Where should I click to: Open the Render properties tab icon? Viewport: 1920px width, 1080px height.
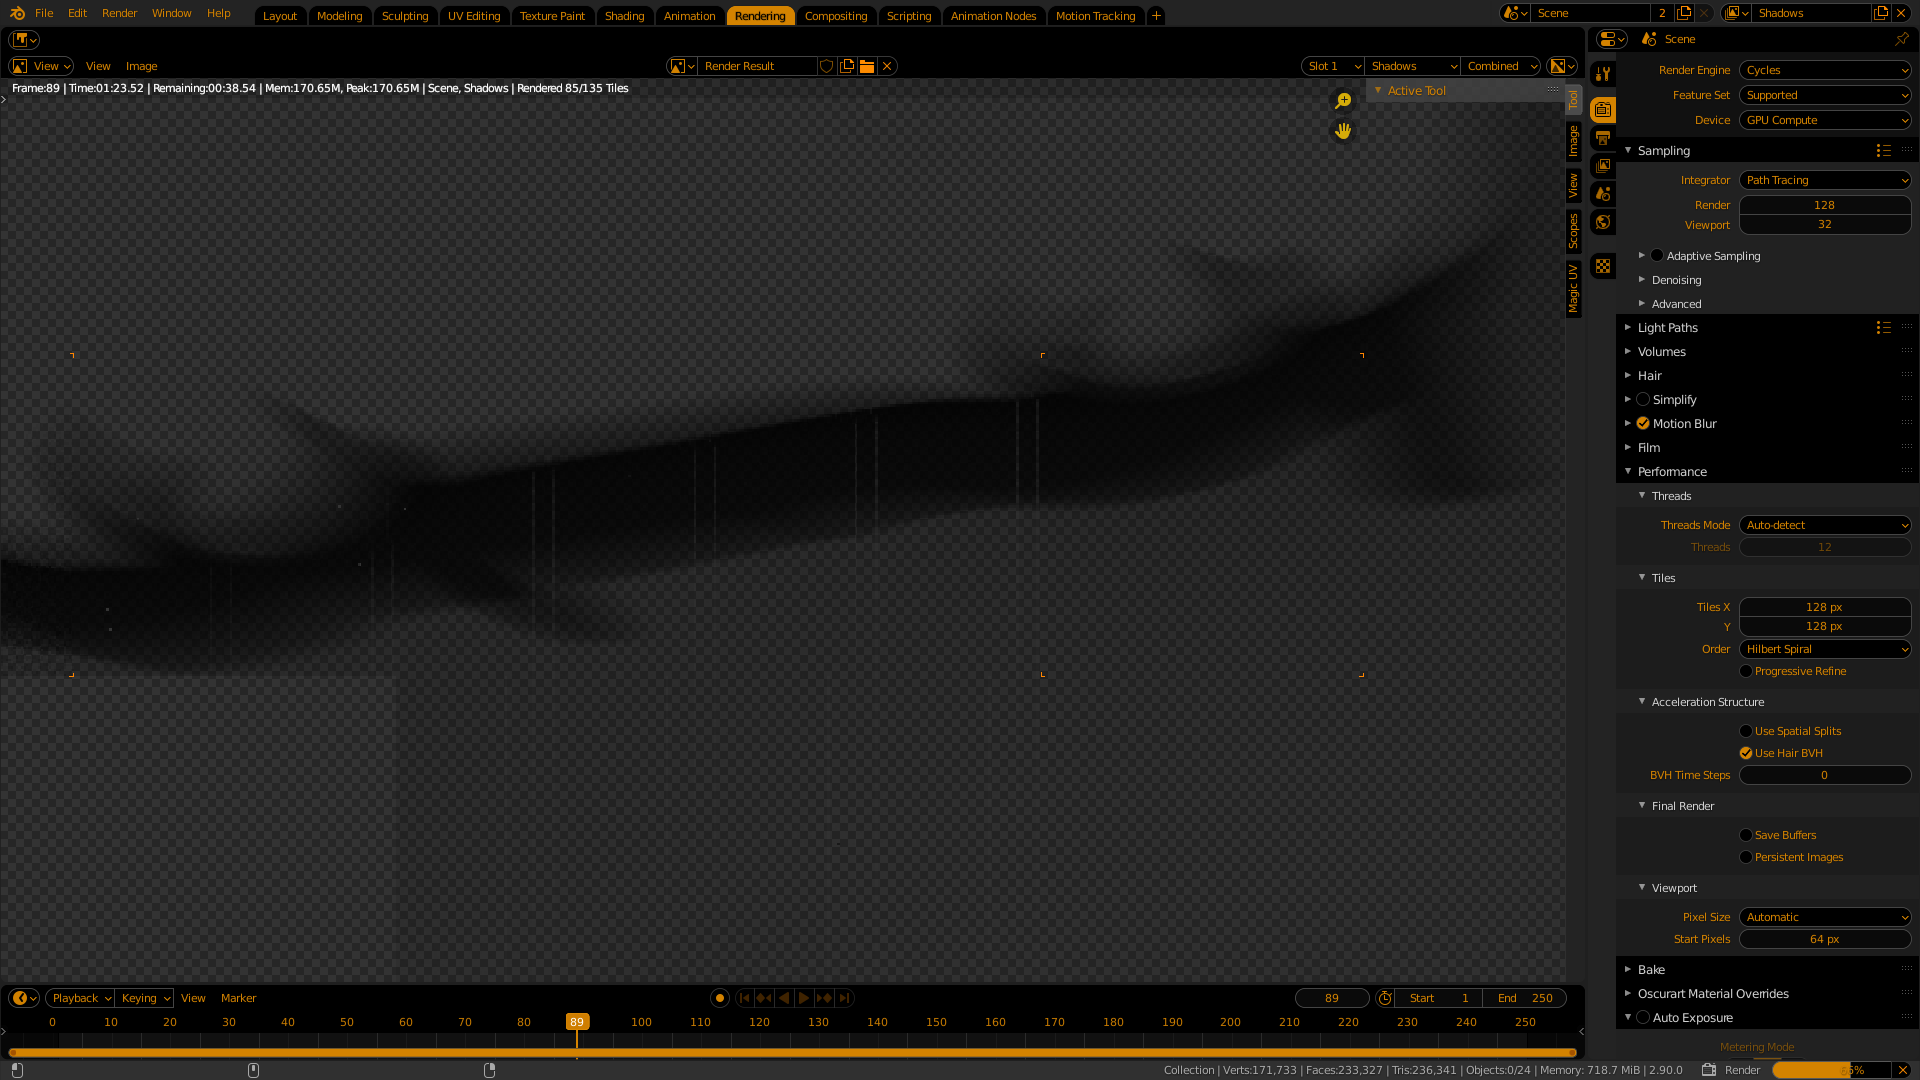[x=1603, y=110]
